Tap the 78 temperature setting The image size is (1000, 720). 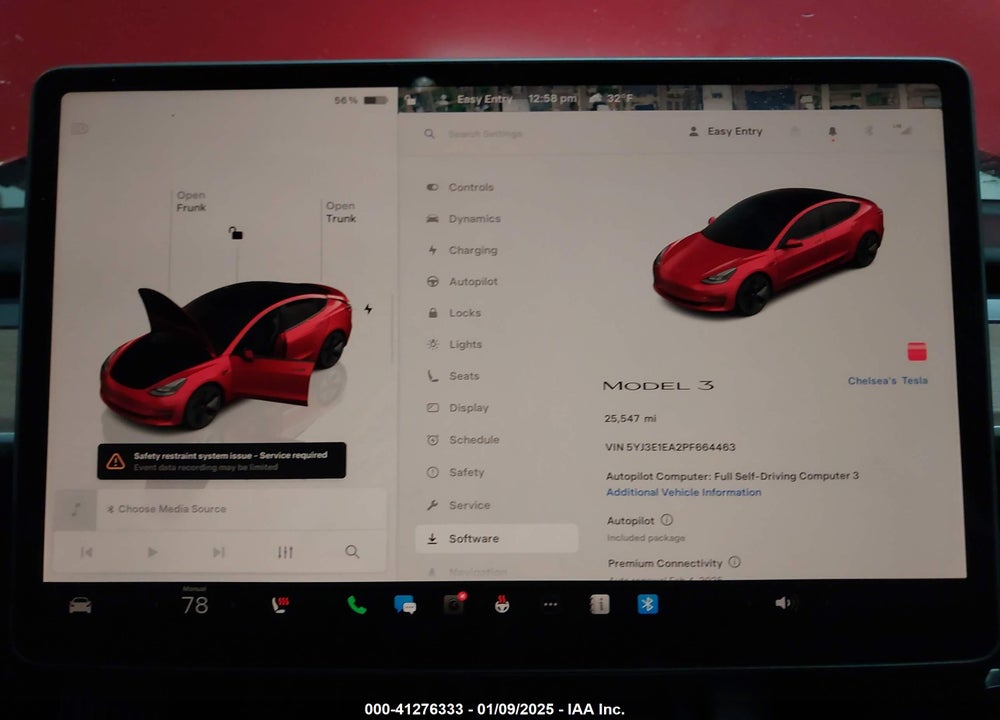pos(195,604)
